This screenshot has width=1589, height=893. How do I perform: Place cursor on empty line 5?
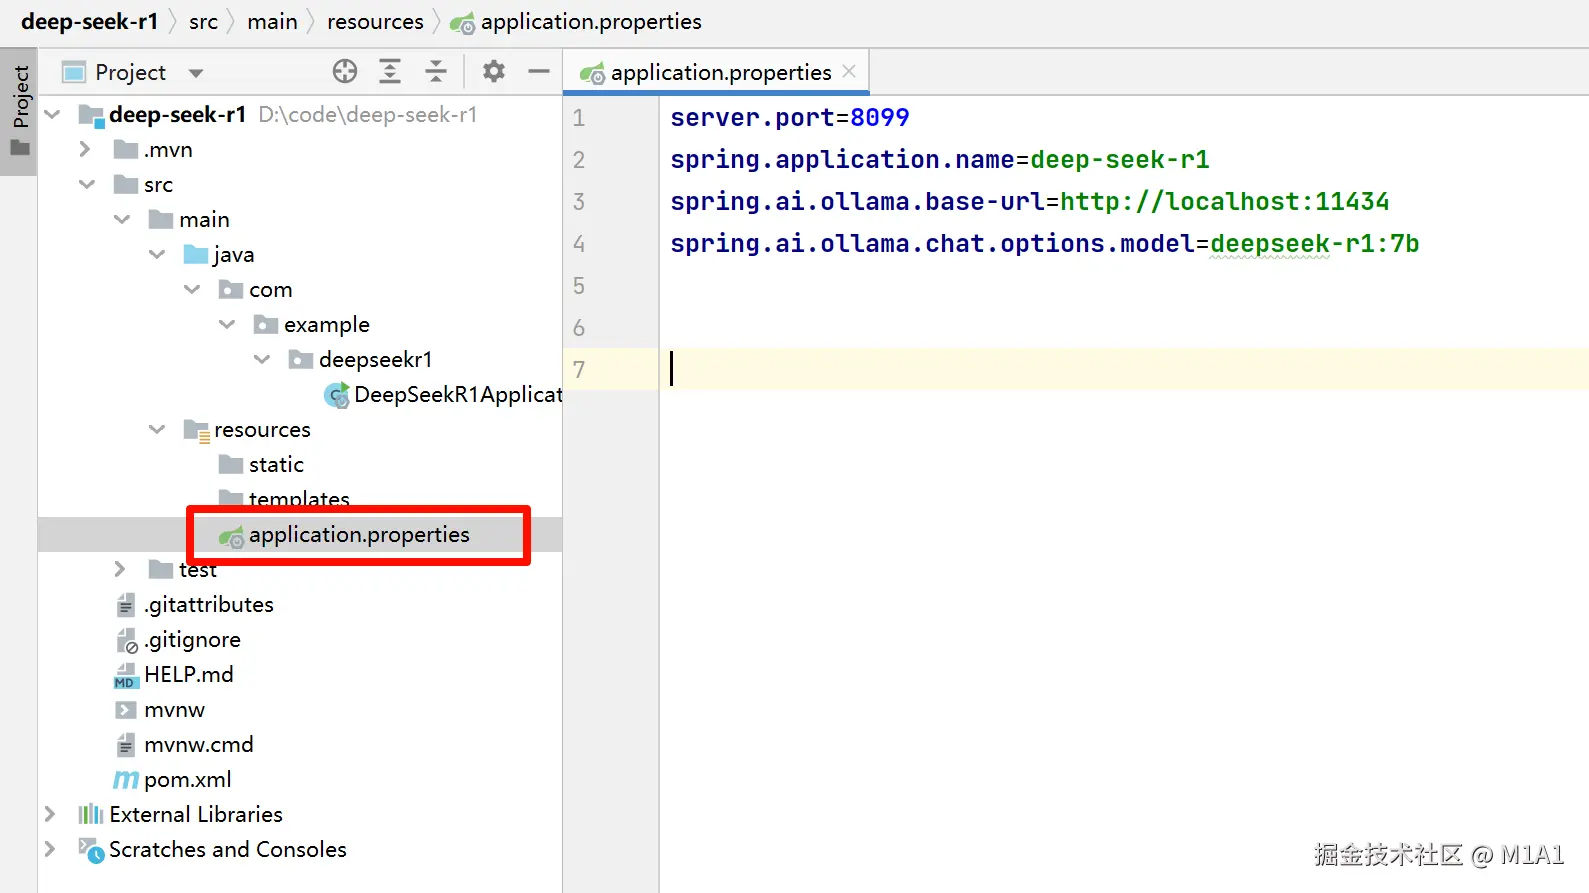(1124, 286)
